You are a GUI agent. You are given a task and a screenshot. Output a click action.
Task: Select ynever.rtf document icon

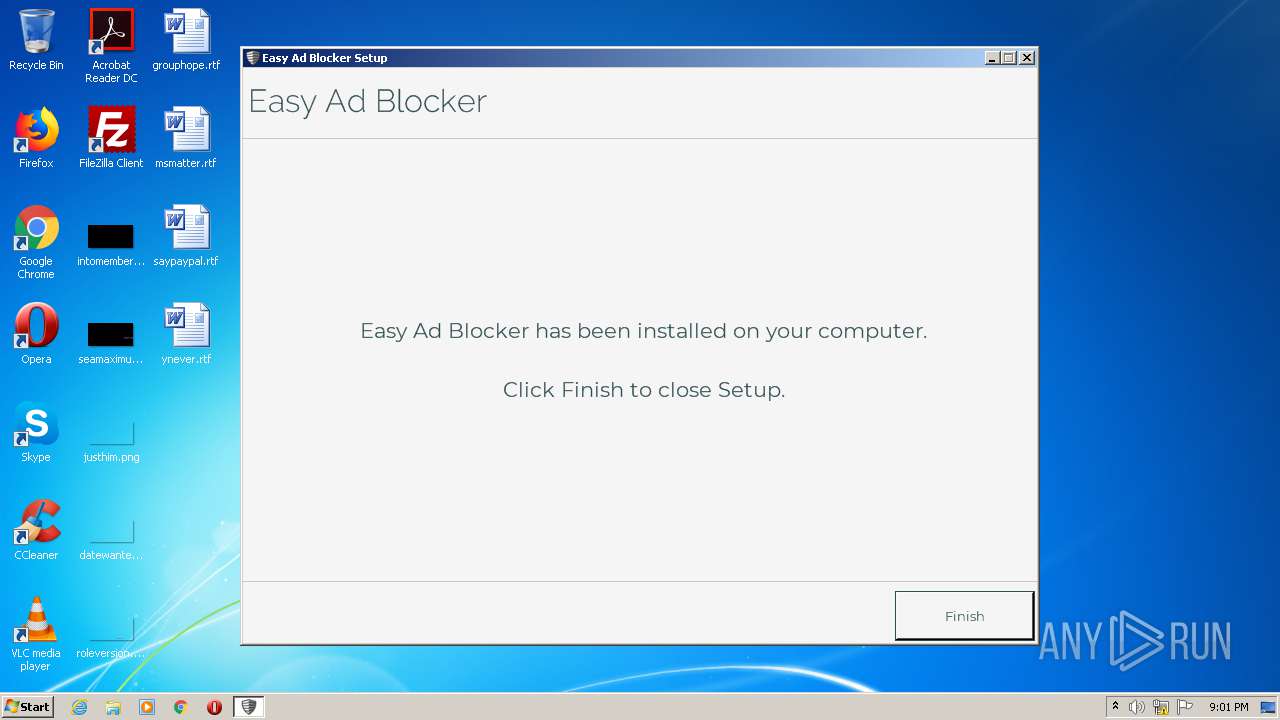186,334
